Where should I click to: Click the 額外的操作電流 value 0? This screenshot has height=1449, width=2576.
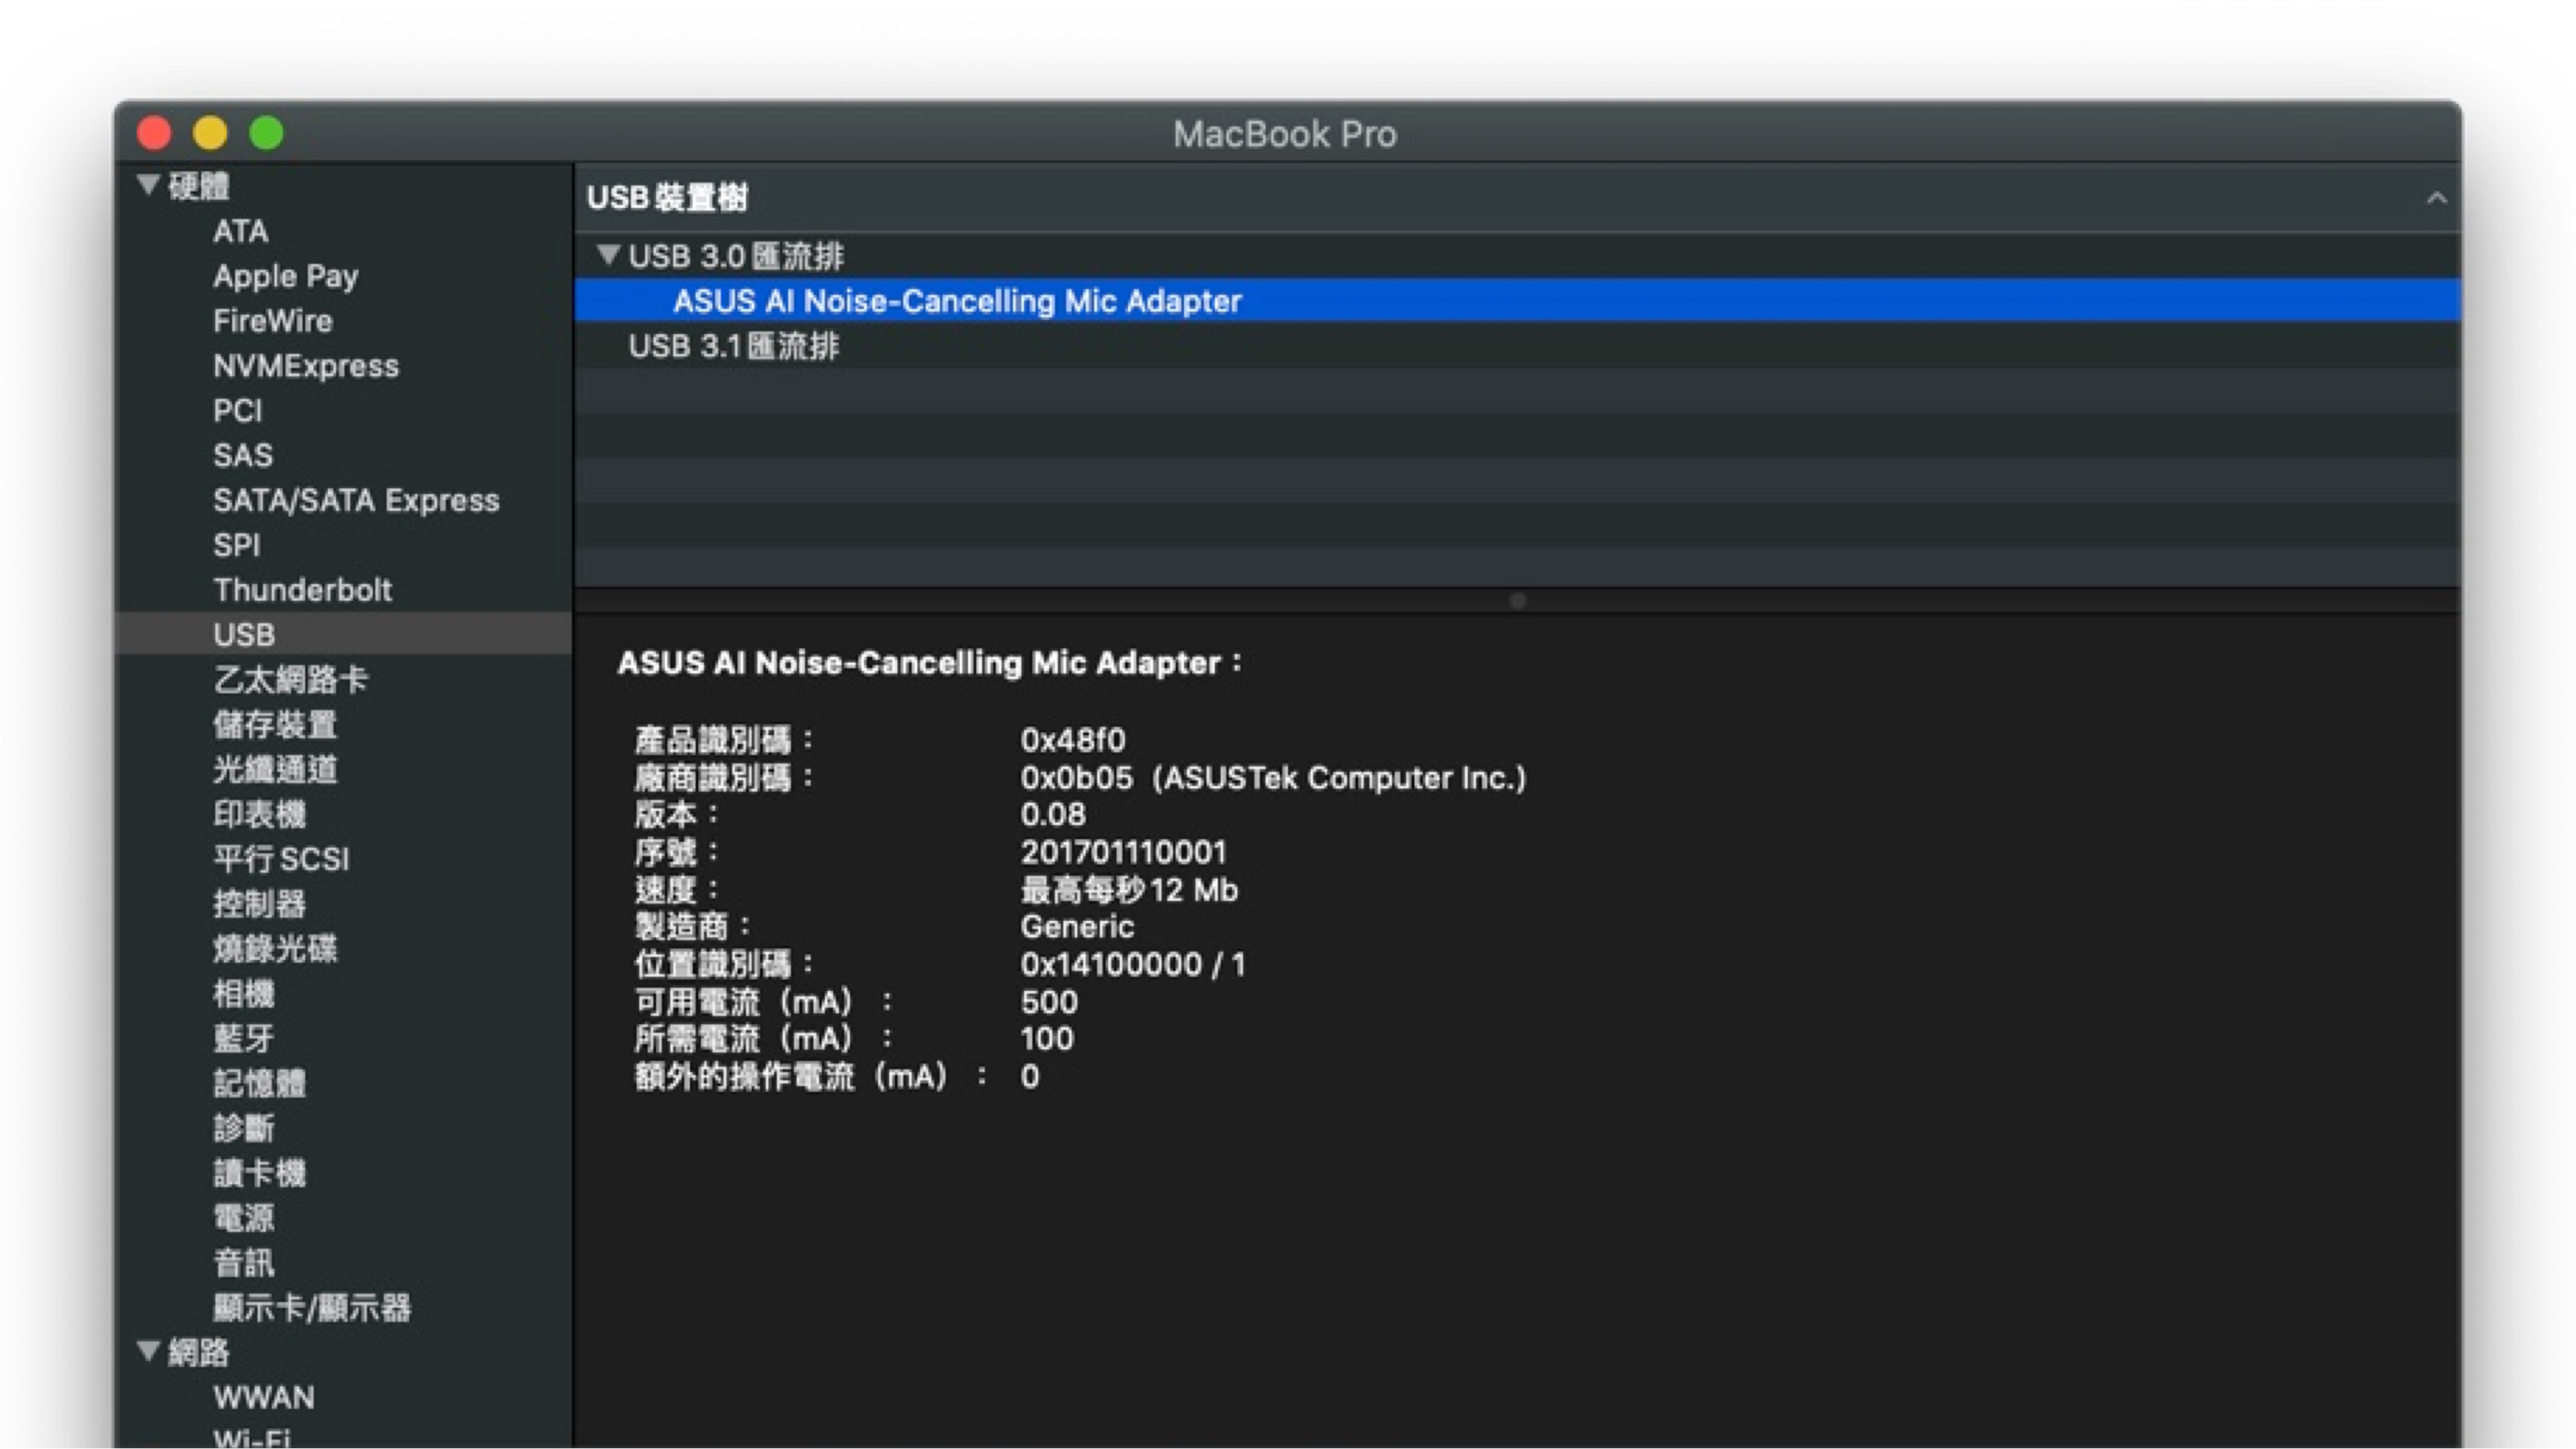pos(1029,1077)
